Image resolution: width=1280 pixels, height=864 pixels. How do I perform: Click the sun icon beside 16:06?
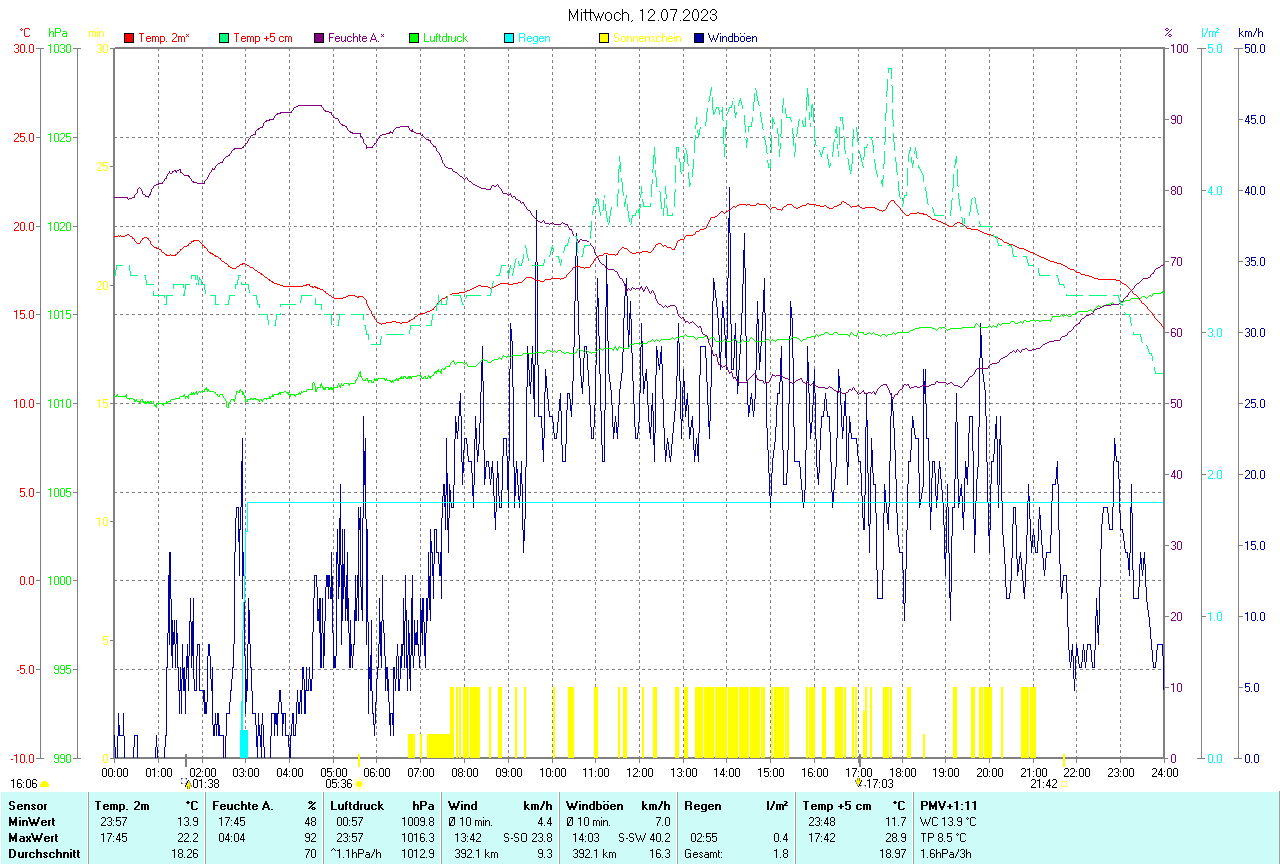[44, 784]
